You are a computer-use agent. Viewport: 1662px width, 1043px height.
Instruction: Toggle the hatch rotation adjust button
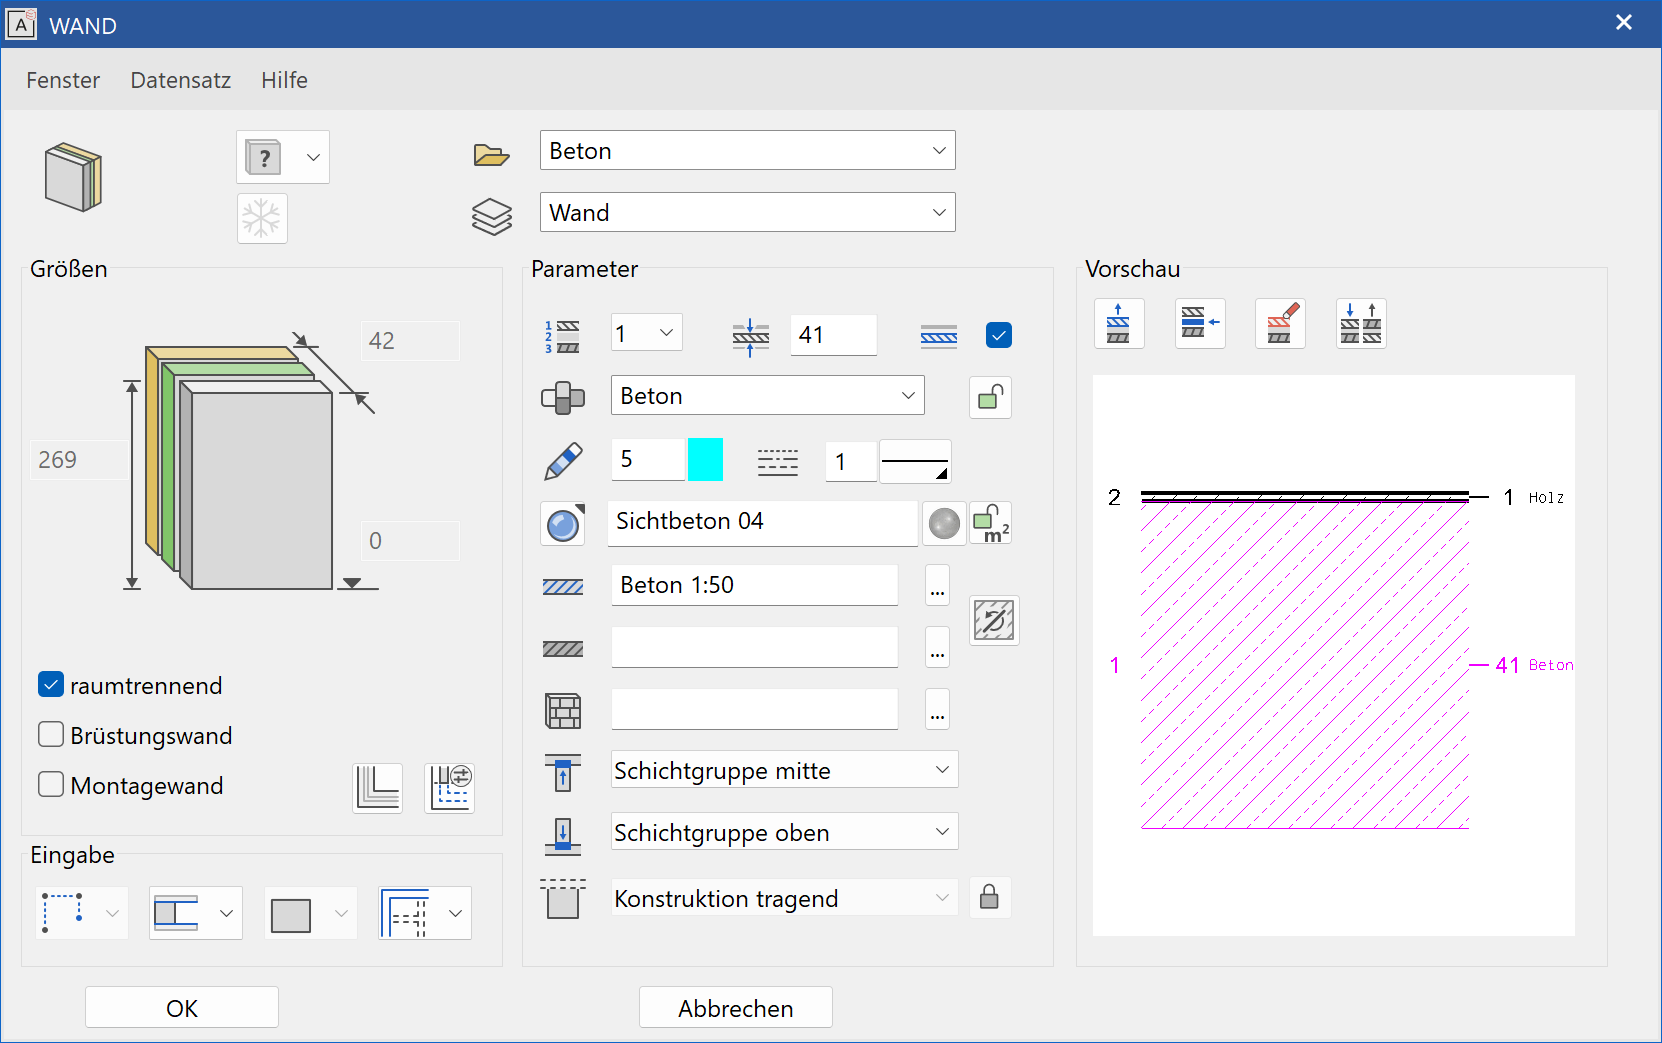click(994, 621)
